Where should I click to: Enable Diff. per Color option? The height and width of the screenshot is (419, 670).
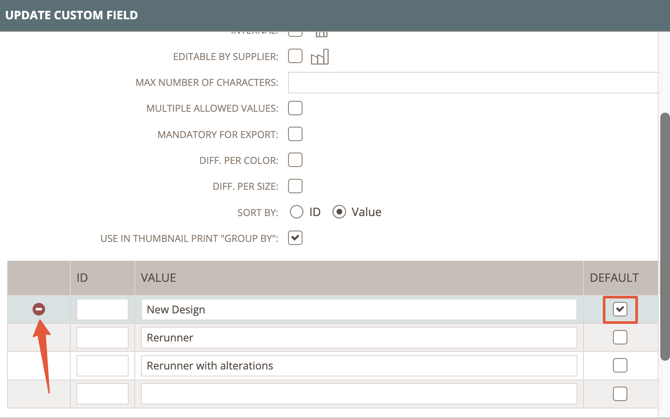point(295,160)
